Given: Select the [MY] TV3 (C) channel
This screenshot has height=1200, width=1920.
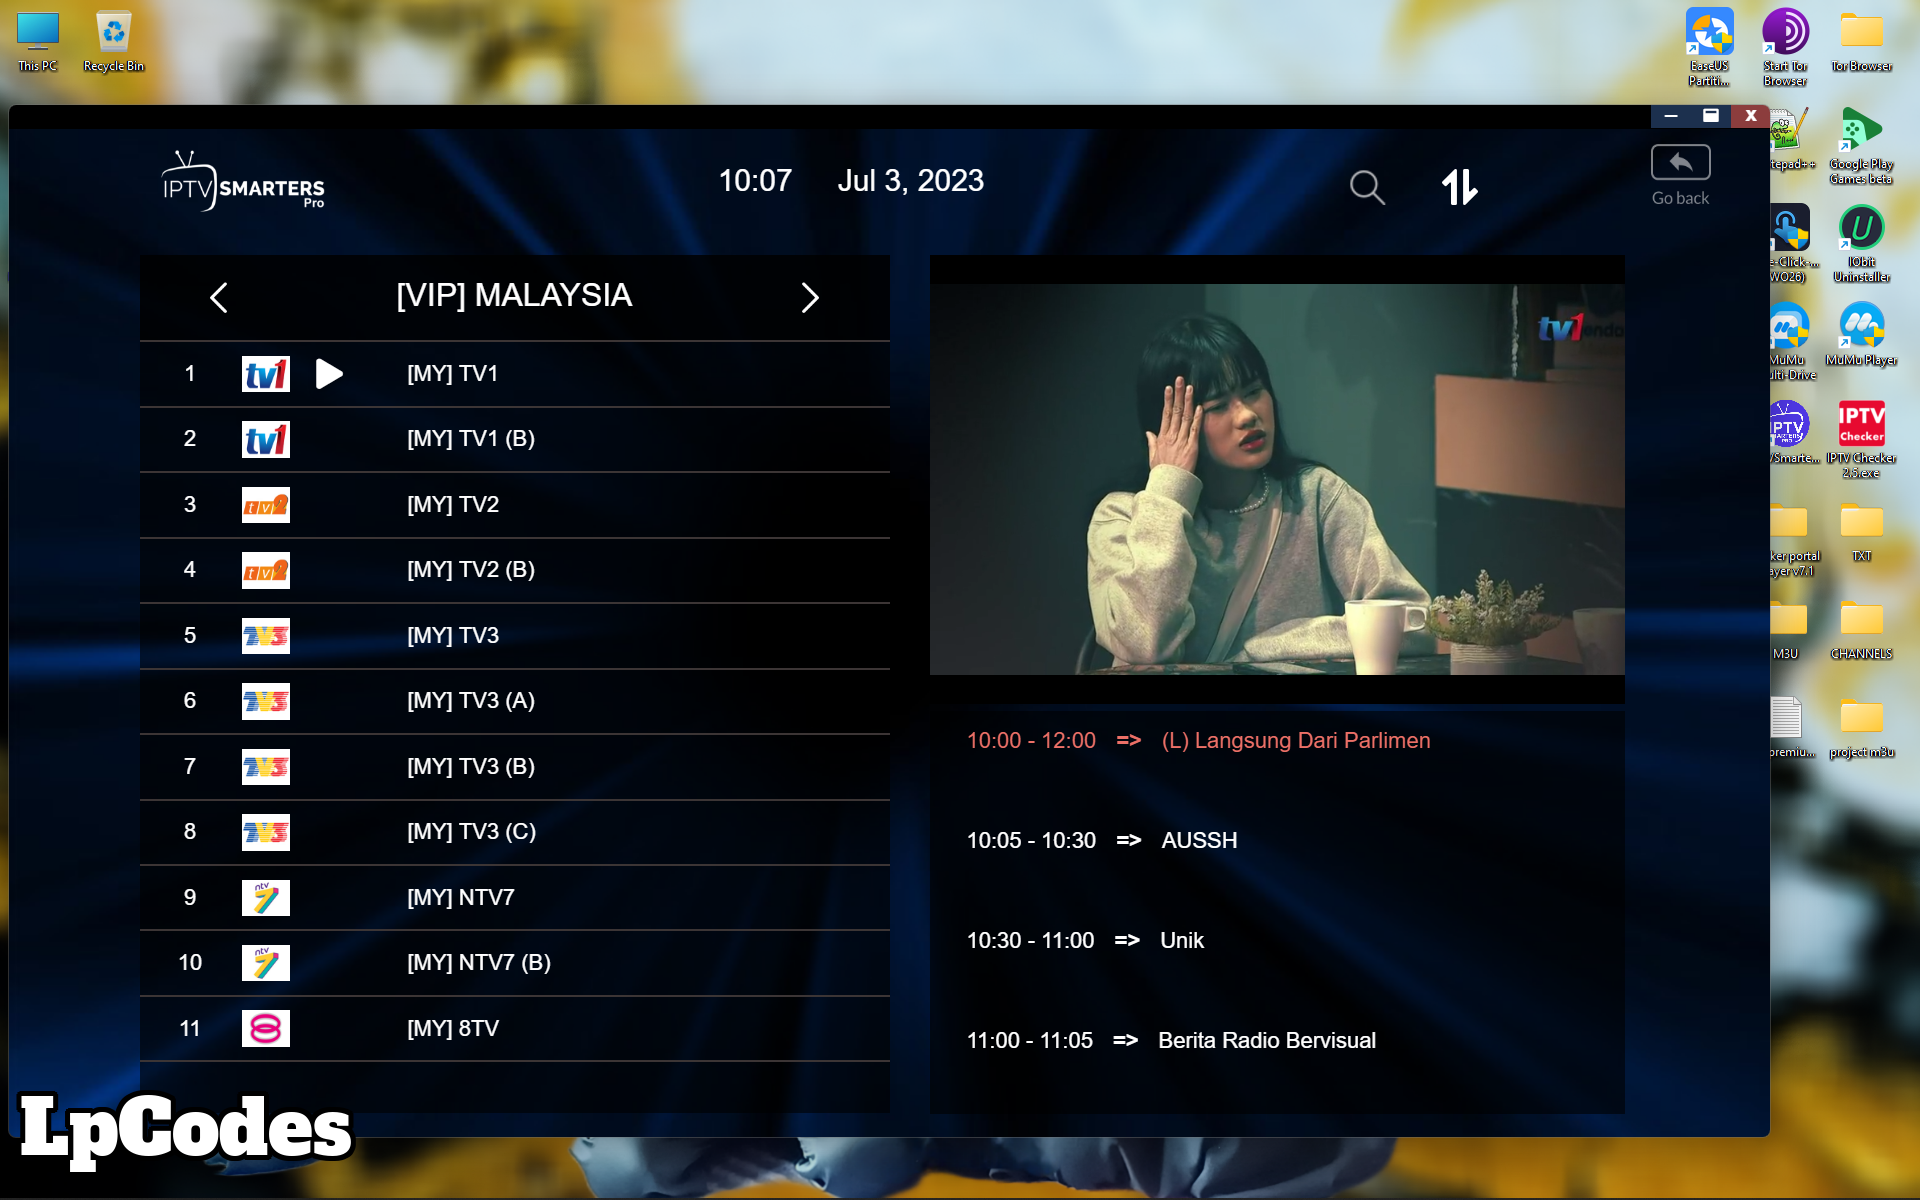Looking at the screenshot, I should 471,832.
